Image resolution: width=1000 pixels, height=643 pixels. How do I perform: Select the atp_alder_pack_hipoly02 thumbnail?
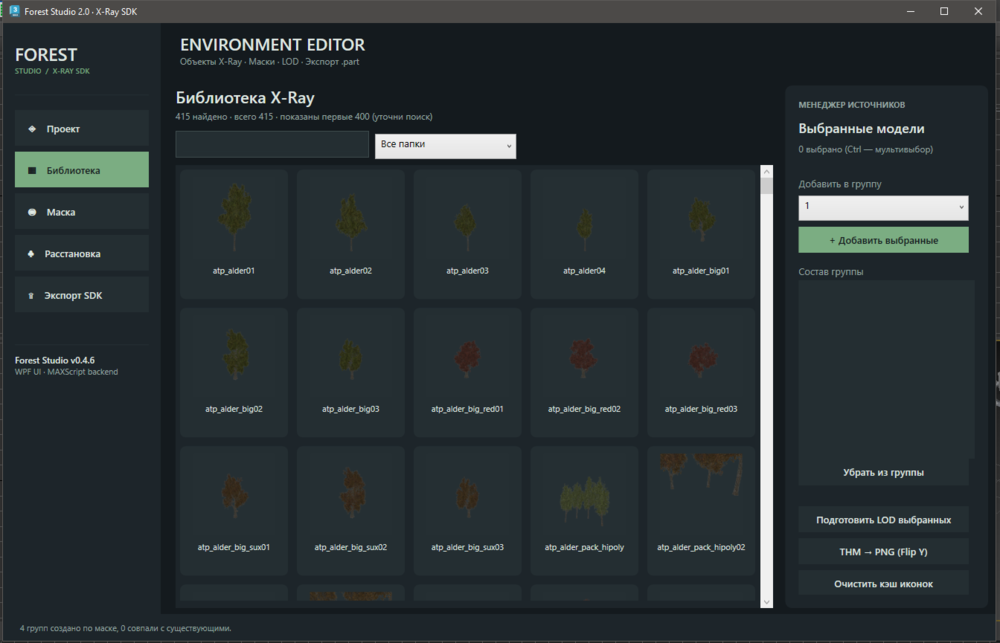pyautogui.click(x=701, y=510)
